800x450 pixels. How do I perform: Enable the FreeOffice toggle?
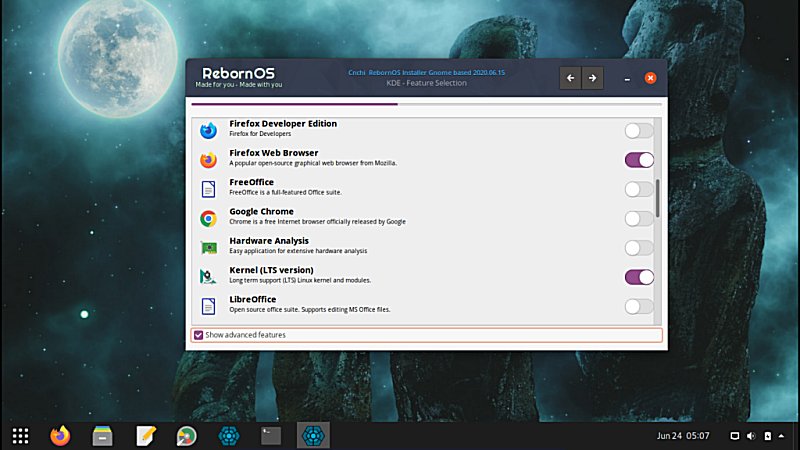(639, 189)
